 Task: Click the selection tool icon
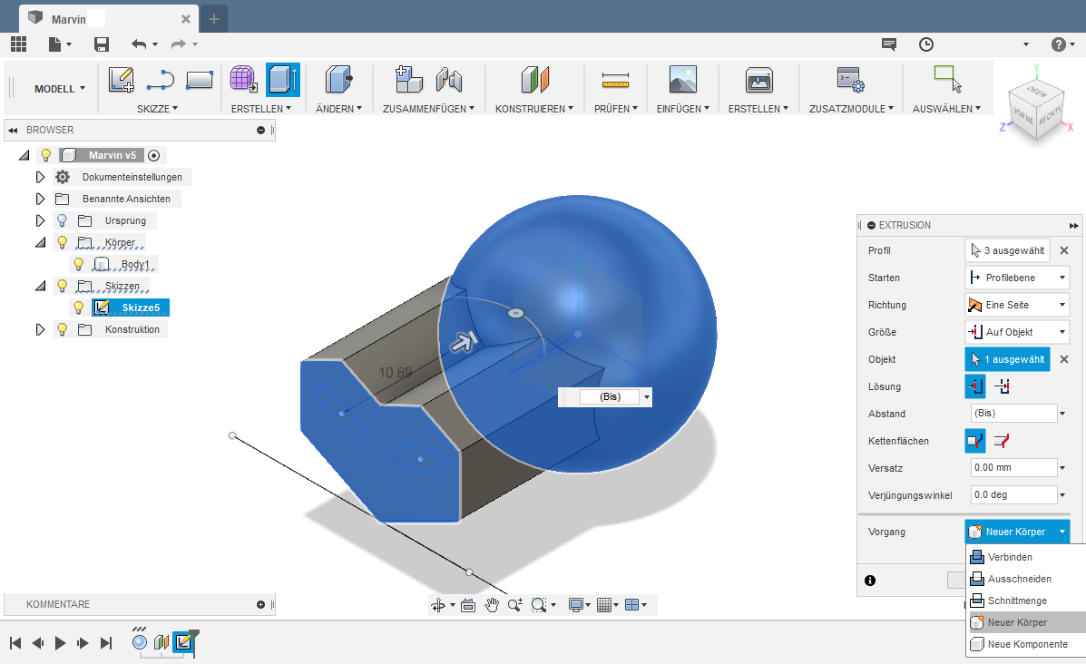tap(947, 79)
